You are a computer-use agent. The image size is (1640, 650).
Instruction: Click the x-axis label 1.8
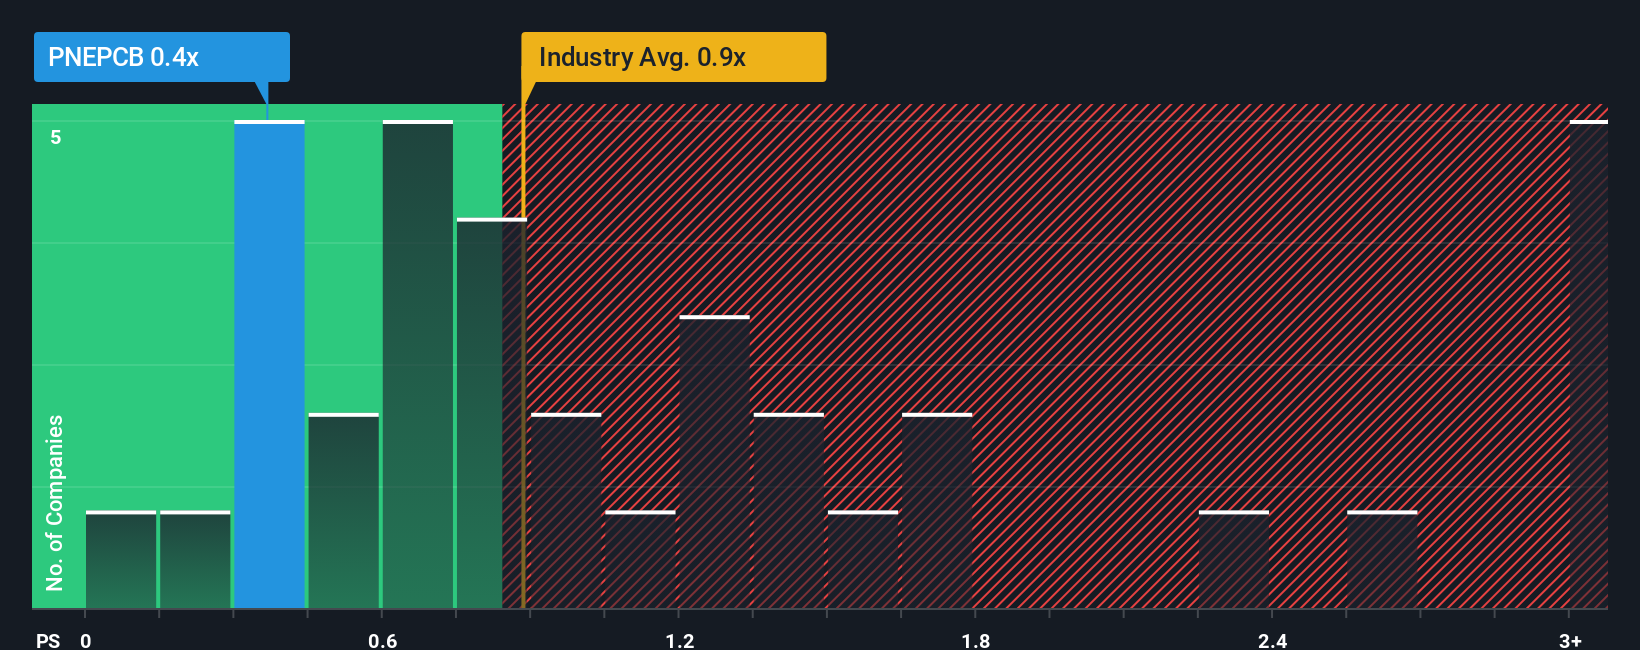pyautogui.click(x=976, y=640)
